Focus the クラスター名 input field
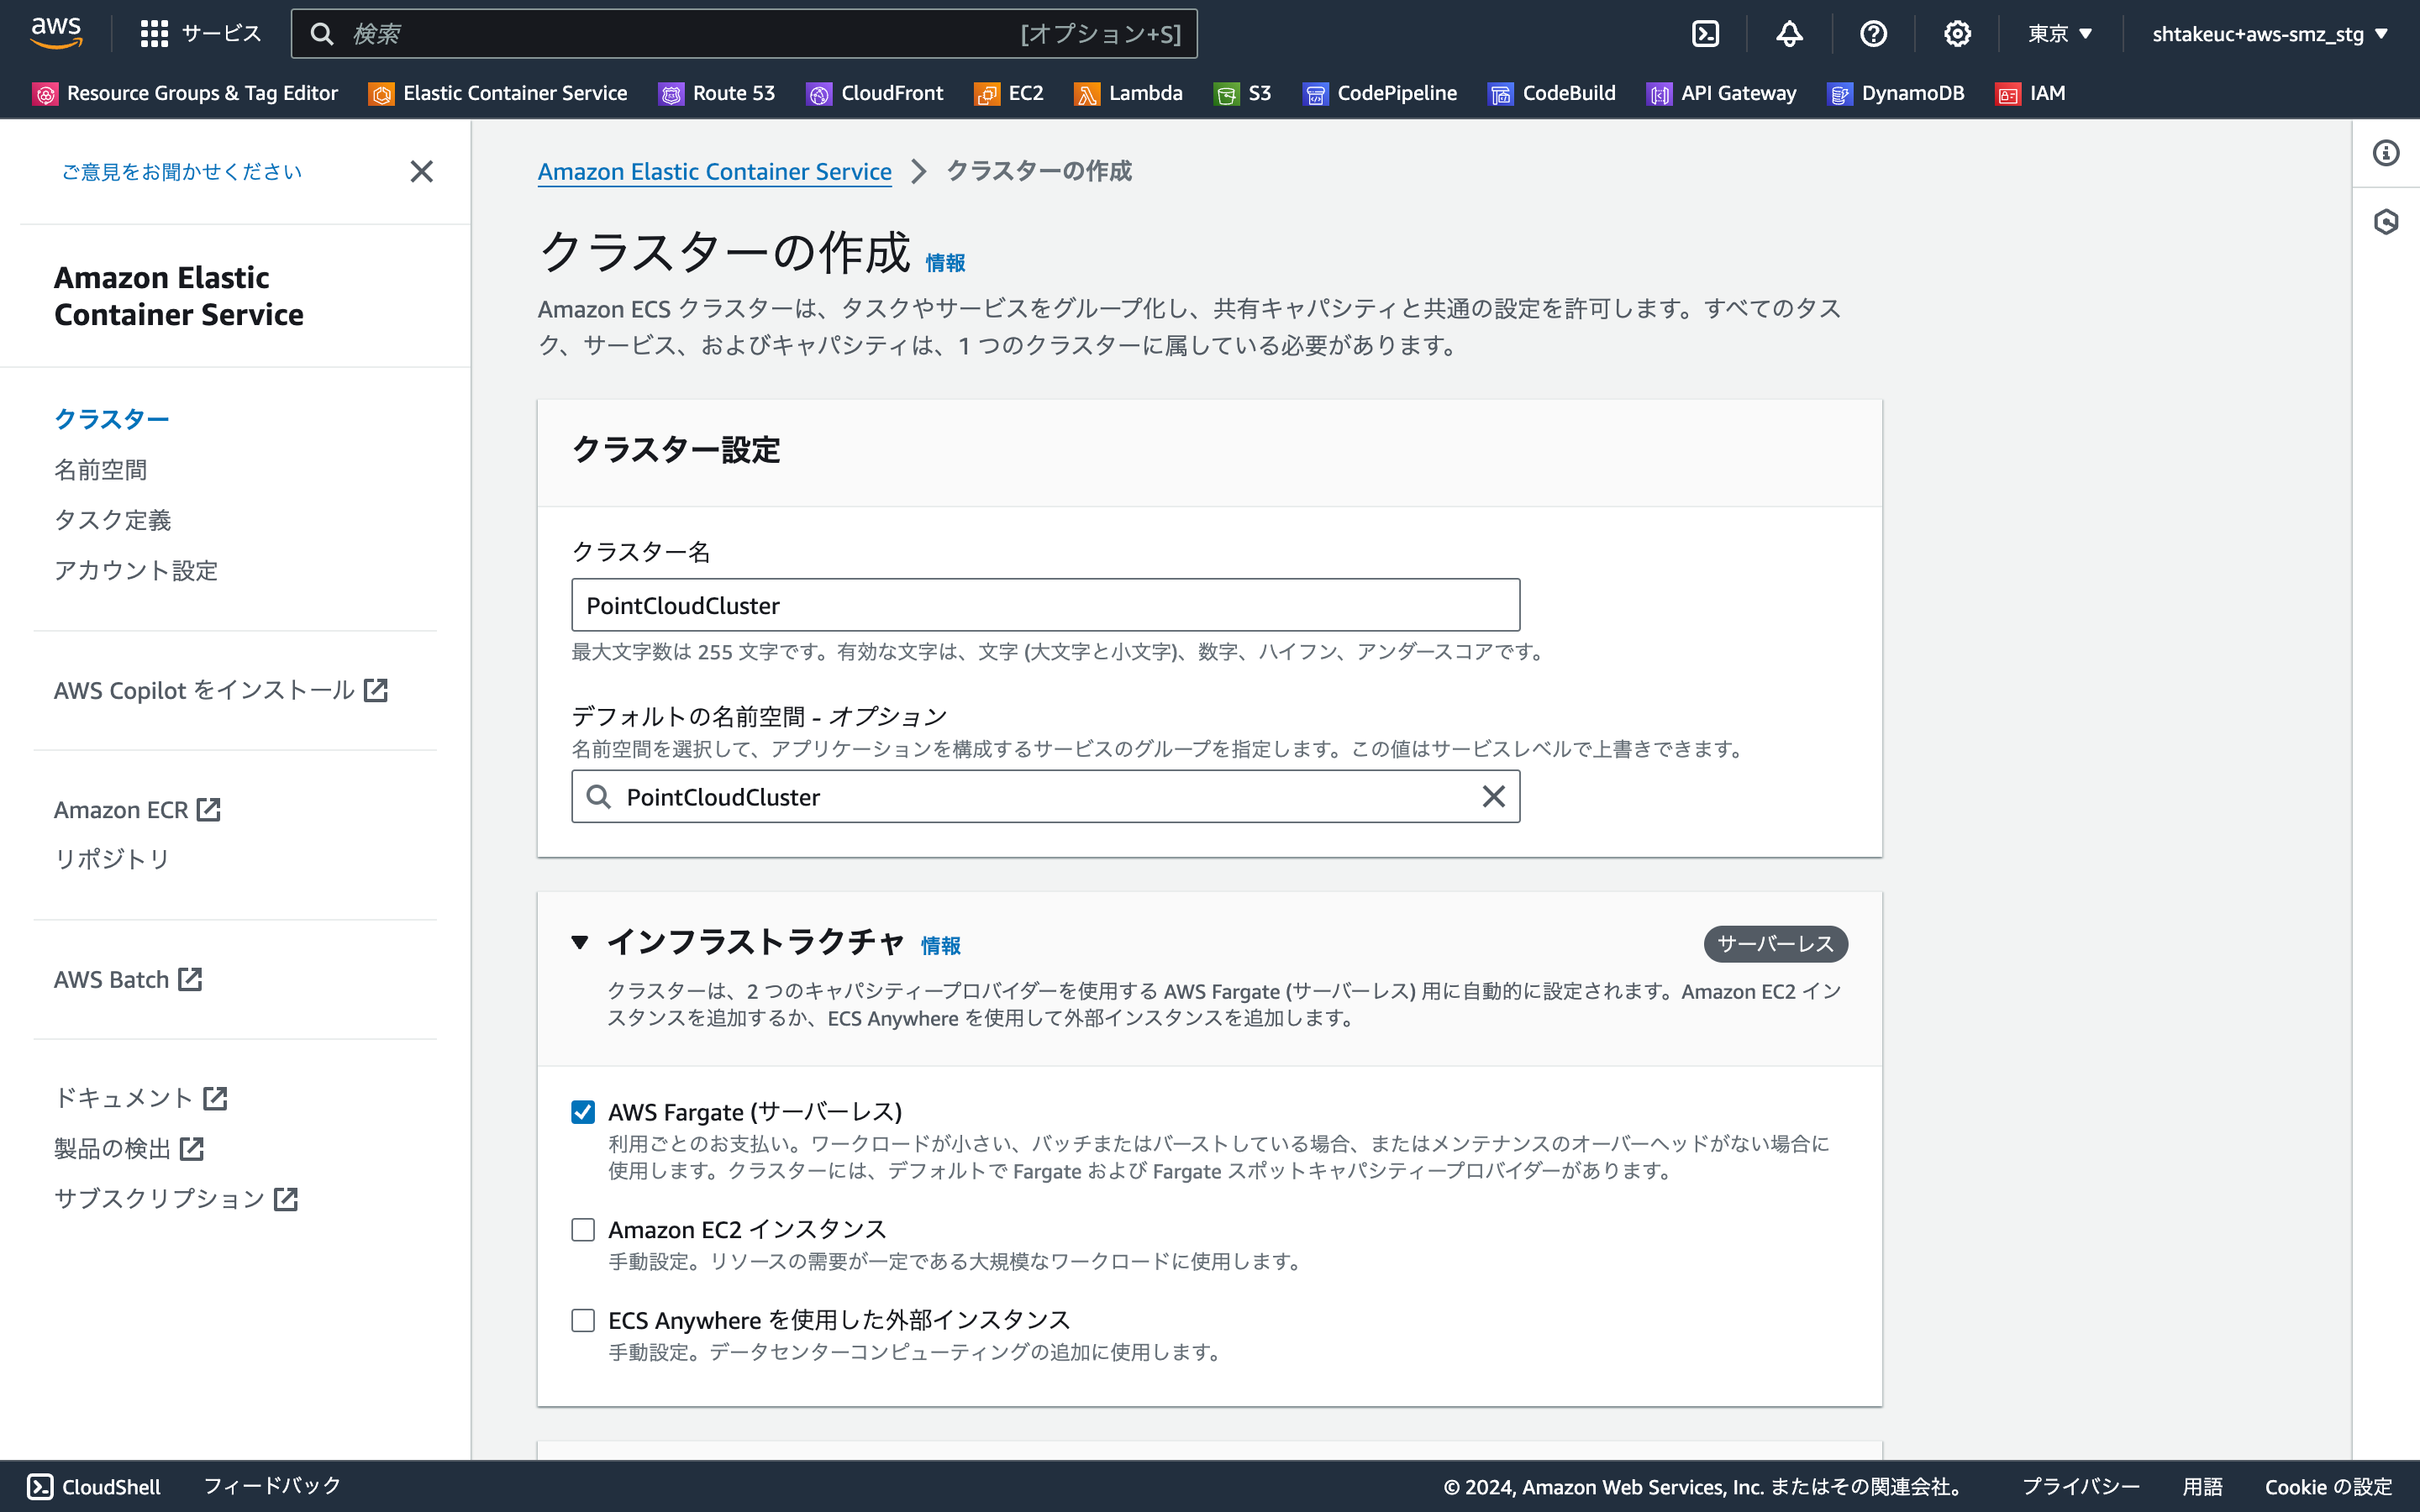 click(x=1045, y=605)
